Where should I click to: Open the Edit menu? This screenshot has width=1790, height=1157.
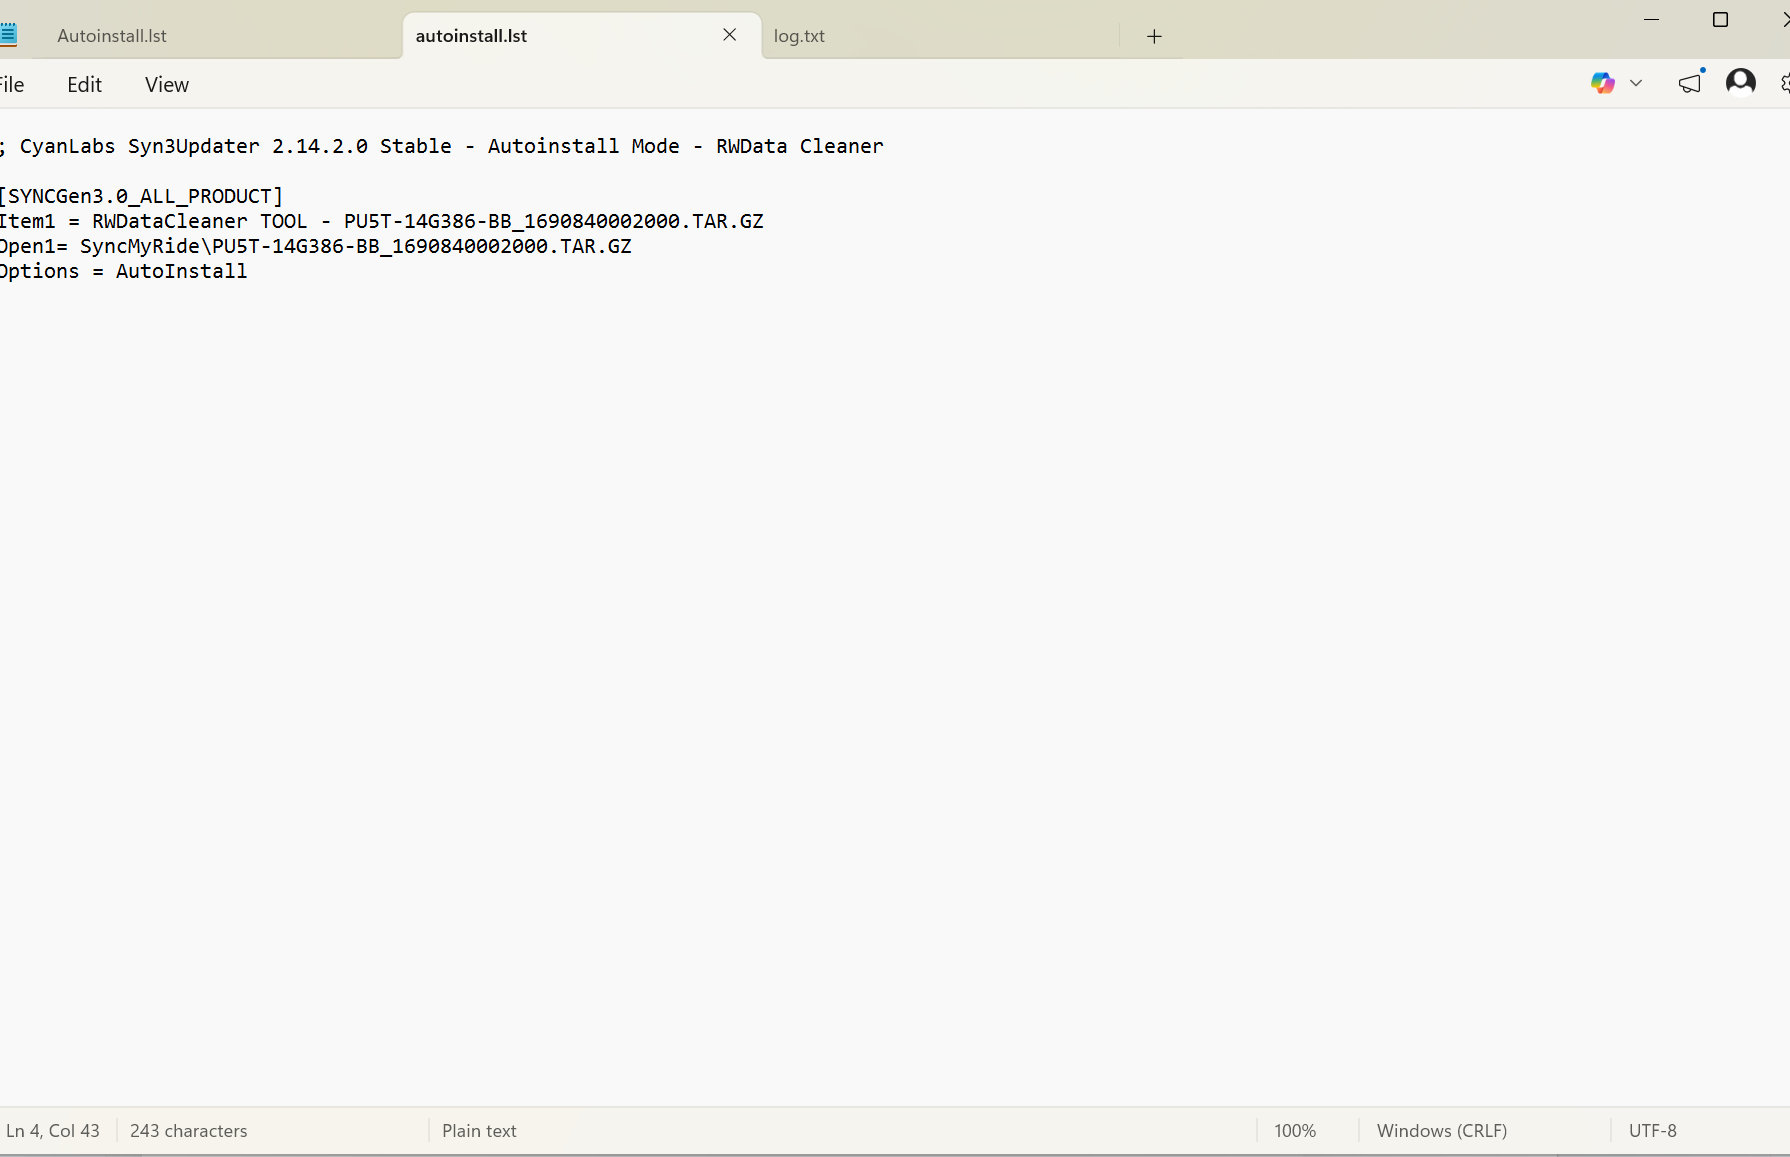pos(84,85)
